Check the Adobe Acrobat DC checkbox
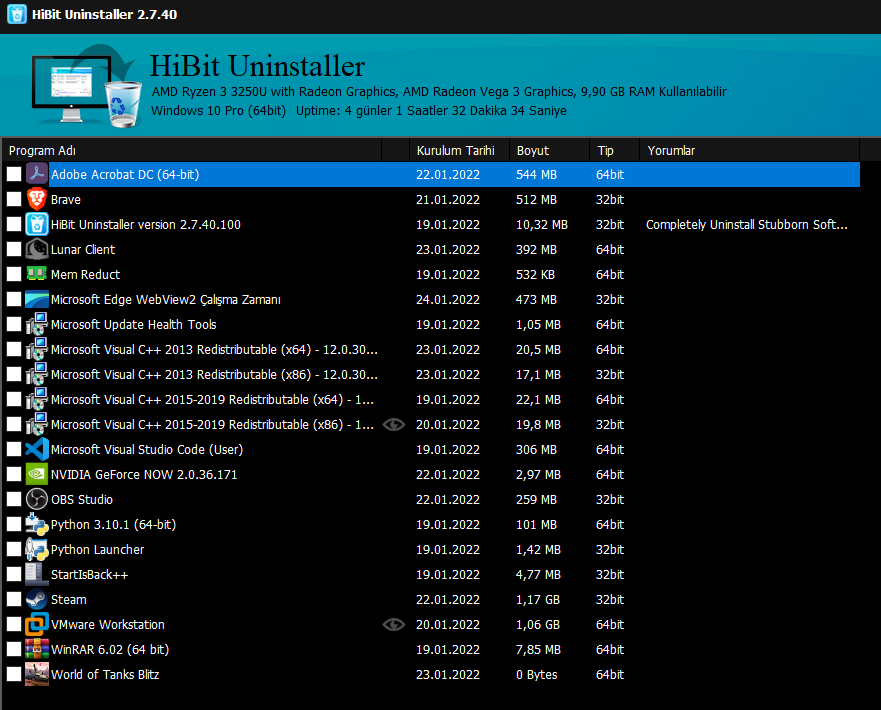This screenshot has height=710, width=881. coord(14,174)
